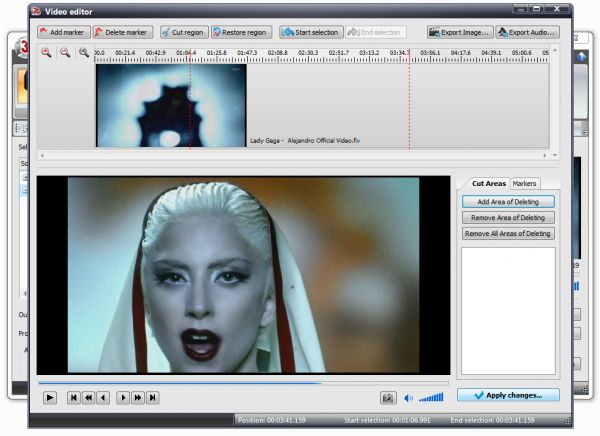600x436 pixels.
Task: Mute audio using the speaker icon
Action: point(409,397)
